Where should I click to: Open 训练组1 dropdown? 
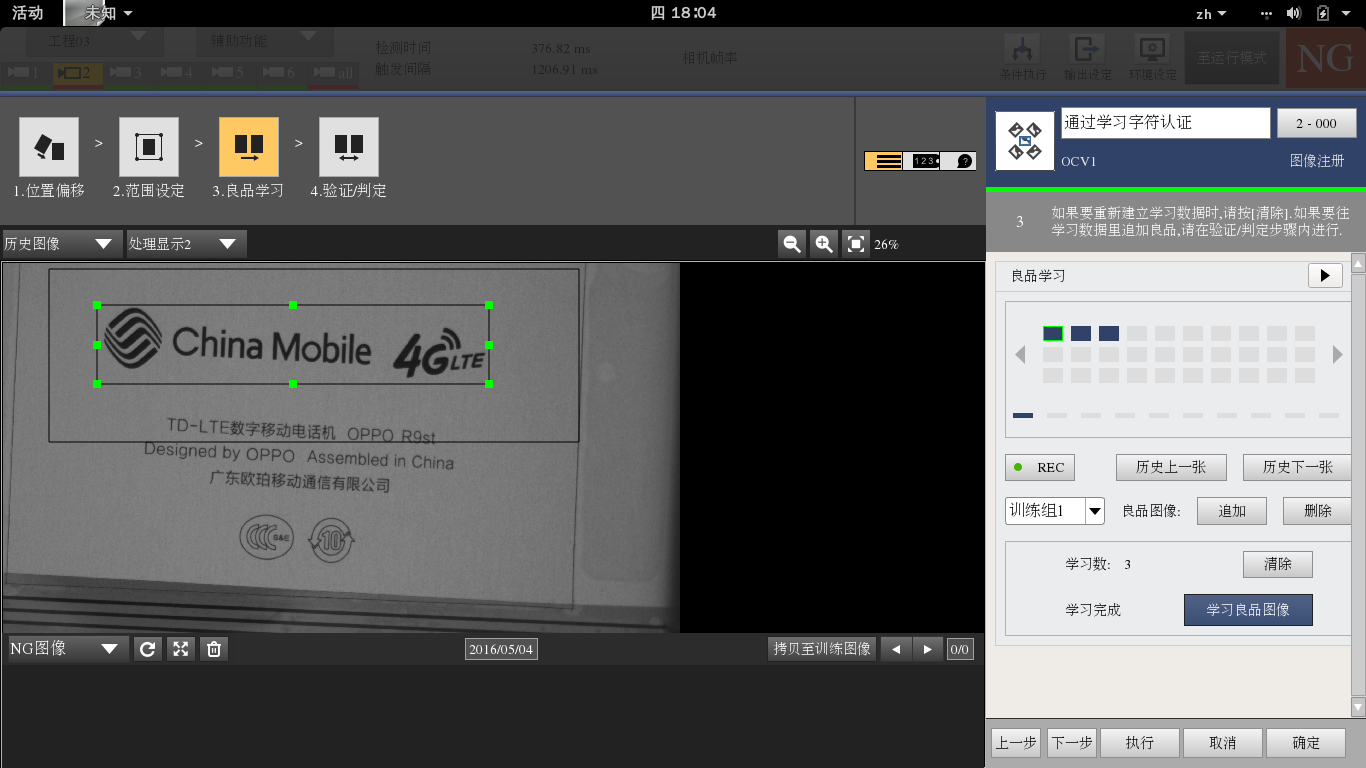tap(1055, 511)
